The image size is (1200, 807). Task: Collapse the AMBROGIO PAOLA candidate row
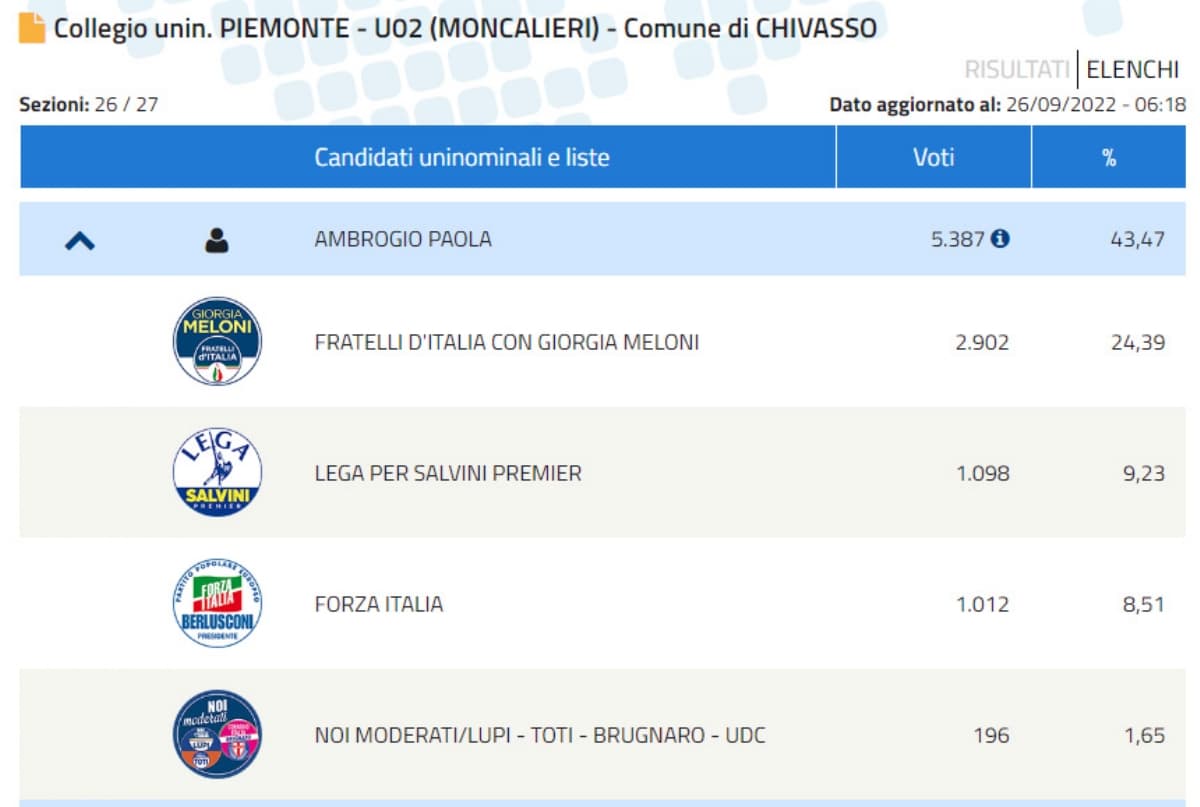click(x=80, y=240)
